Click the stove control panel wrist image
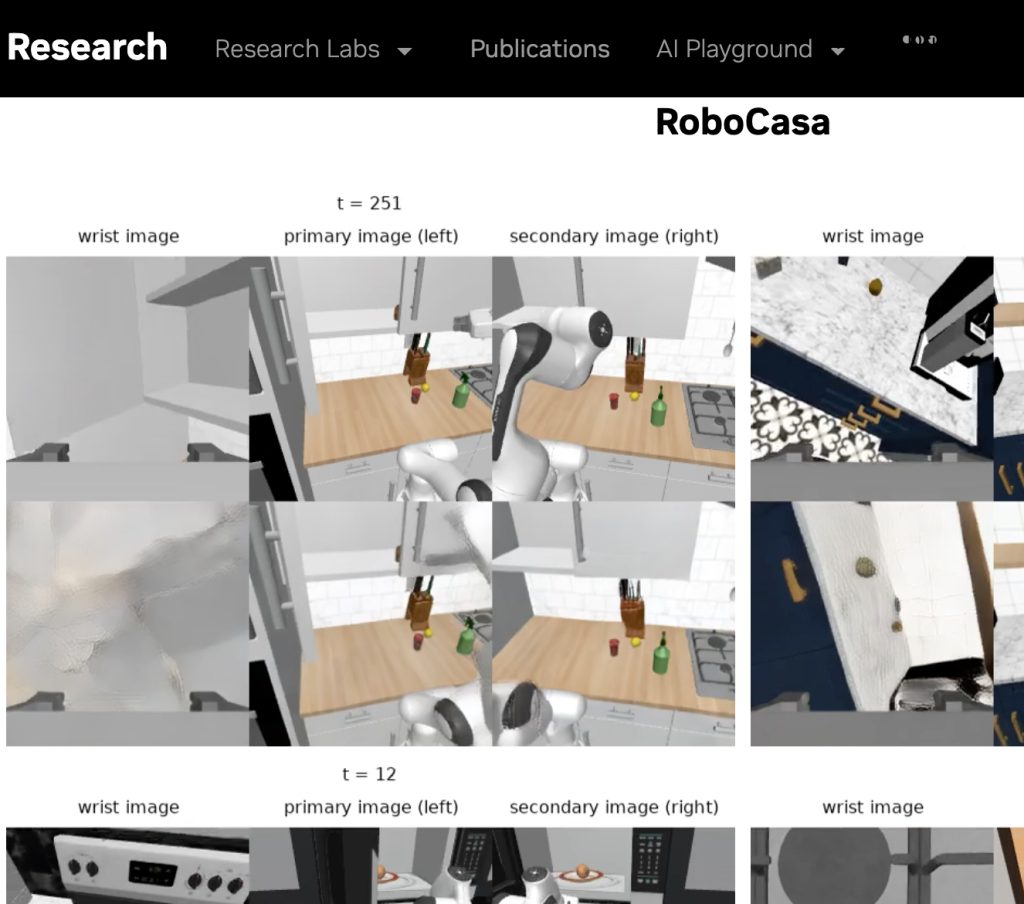Viewport: 1024px width, 904px height. [127, 865]
